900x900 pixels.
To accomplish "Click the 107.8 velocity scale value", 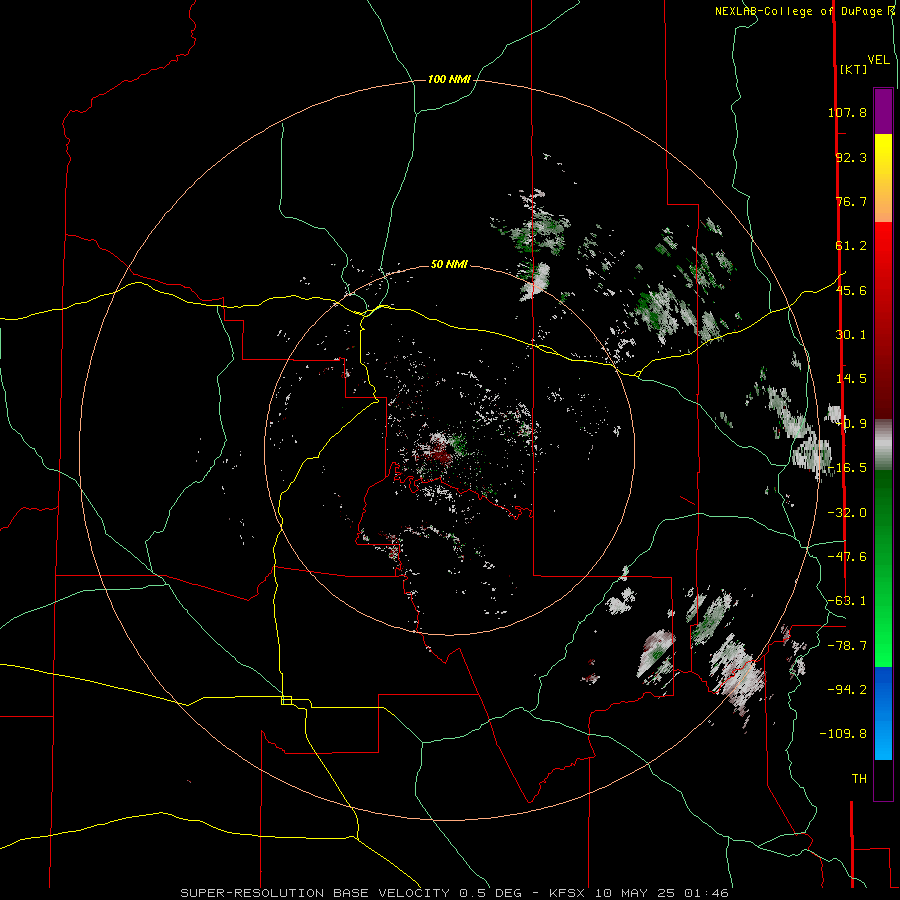I will tap(847, 112).
